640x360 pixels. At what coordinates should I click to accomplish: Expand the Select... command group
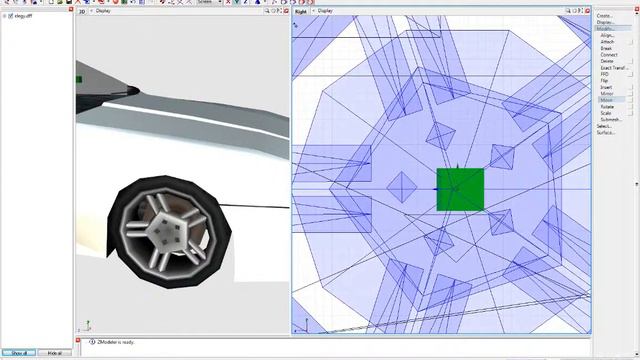(604, 126)
